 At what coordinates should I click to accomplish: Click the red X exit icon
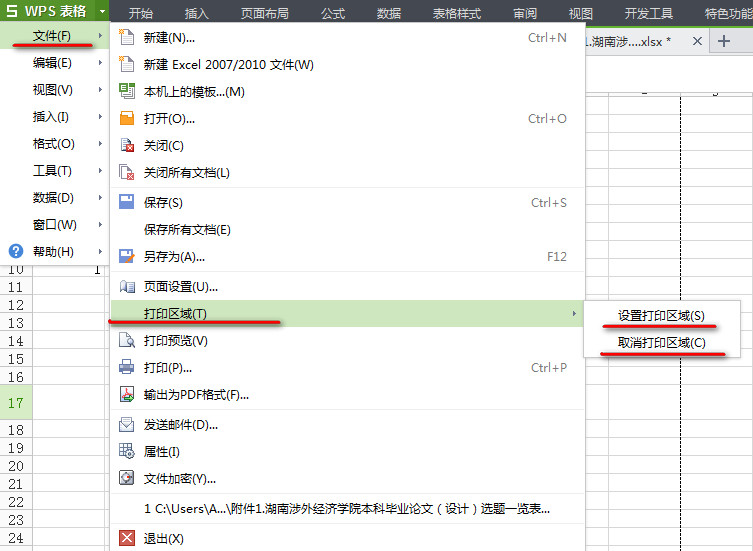click(127, 538)
